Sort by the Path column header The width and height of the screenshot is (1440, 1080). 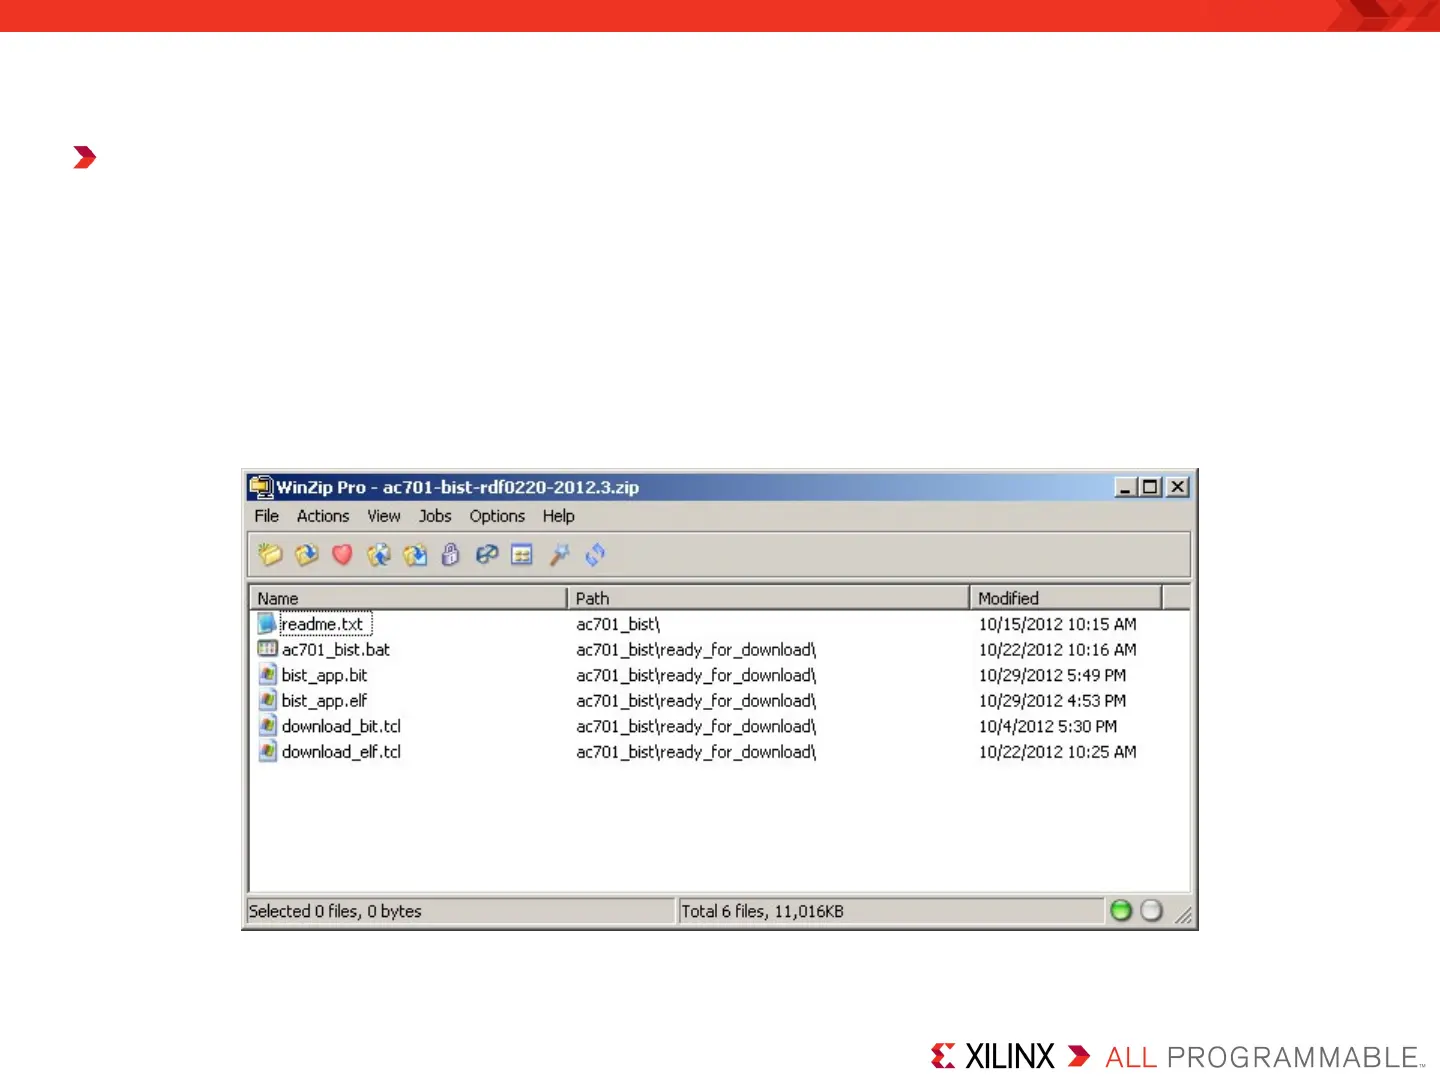coord(768,598)
